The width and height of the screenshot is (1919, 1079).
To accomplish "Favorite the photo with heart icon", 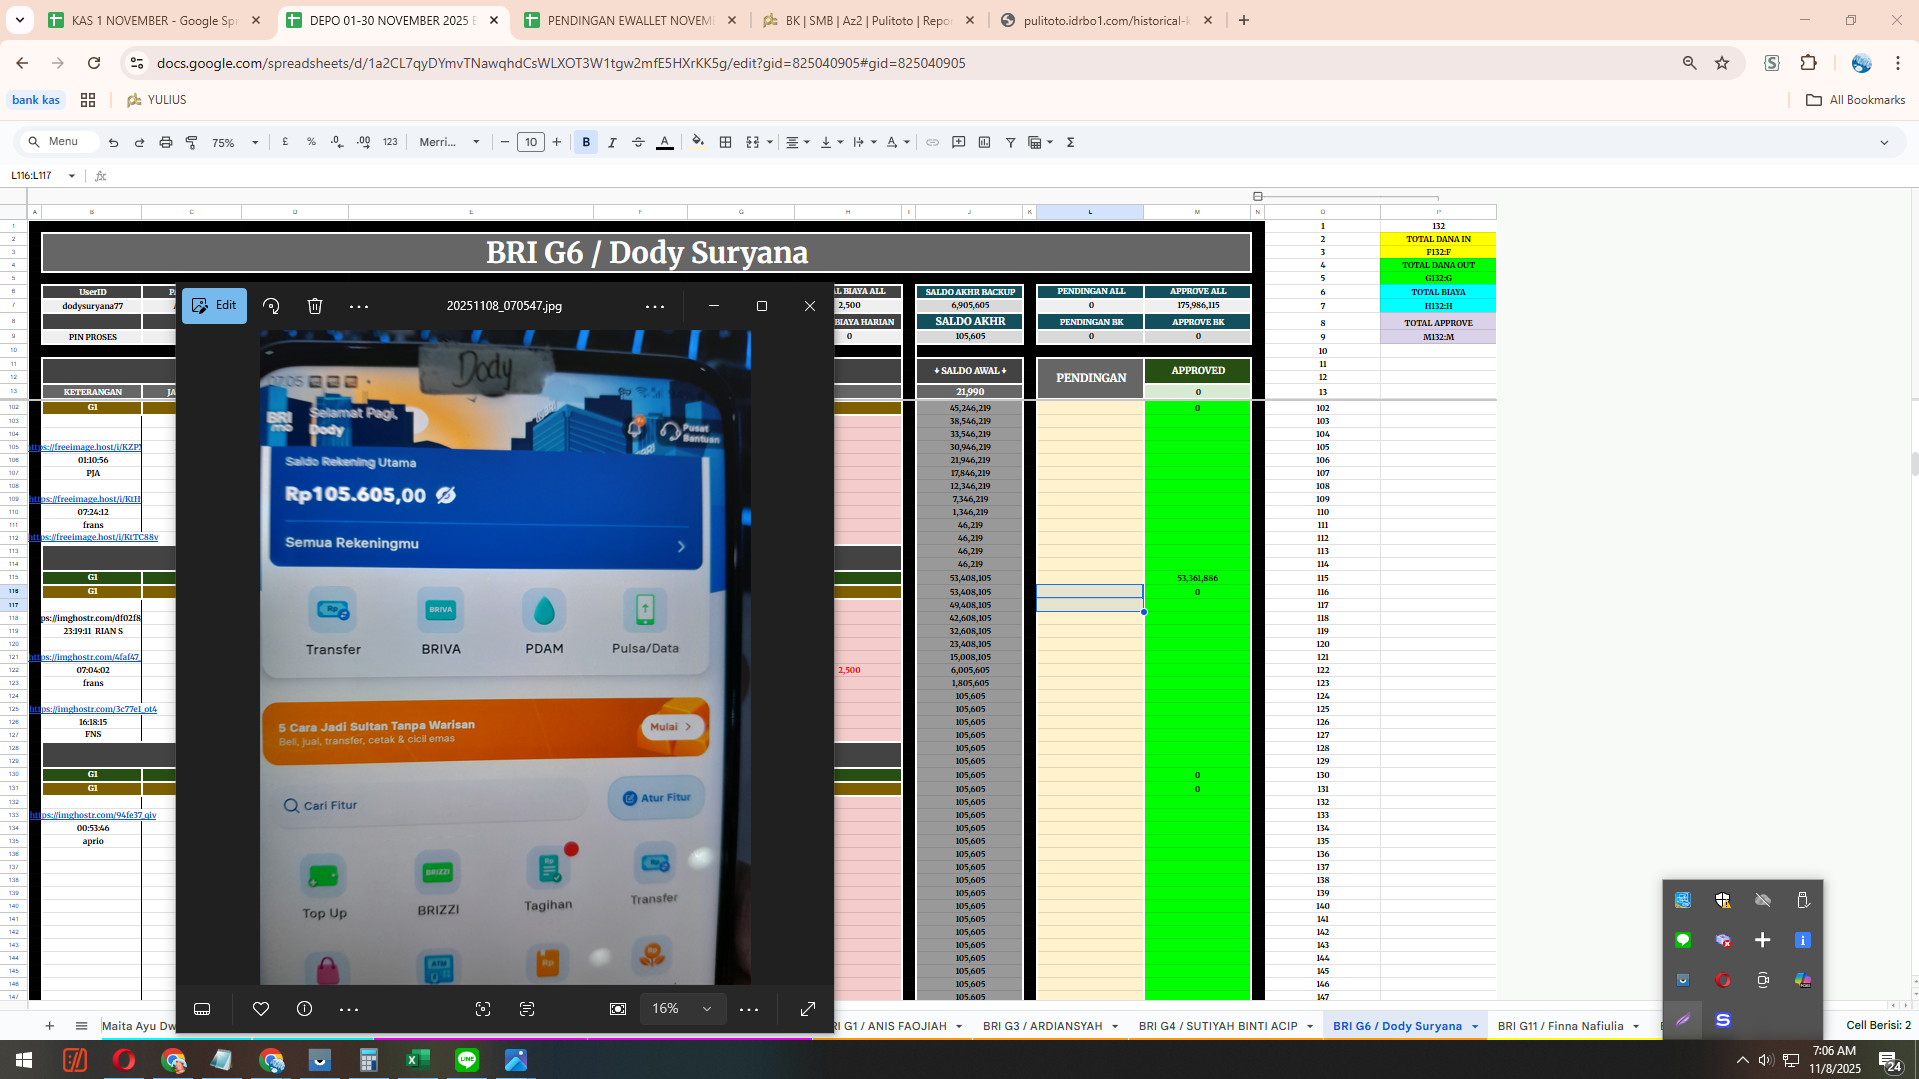I will (261, 1009).
